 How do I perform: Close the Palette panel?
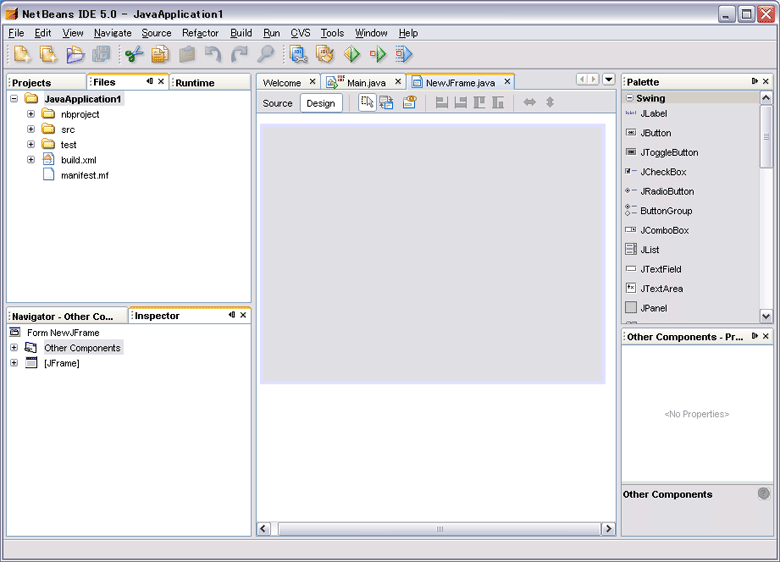tap(766, 81)
